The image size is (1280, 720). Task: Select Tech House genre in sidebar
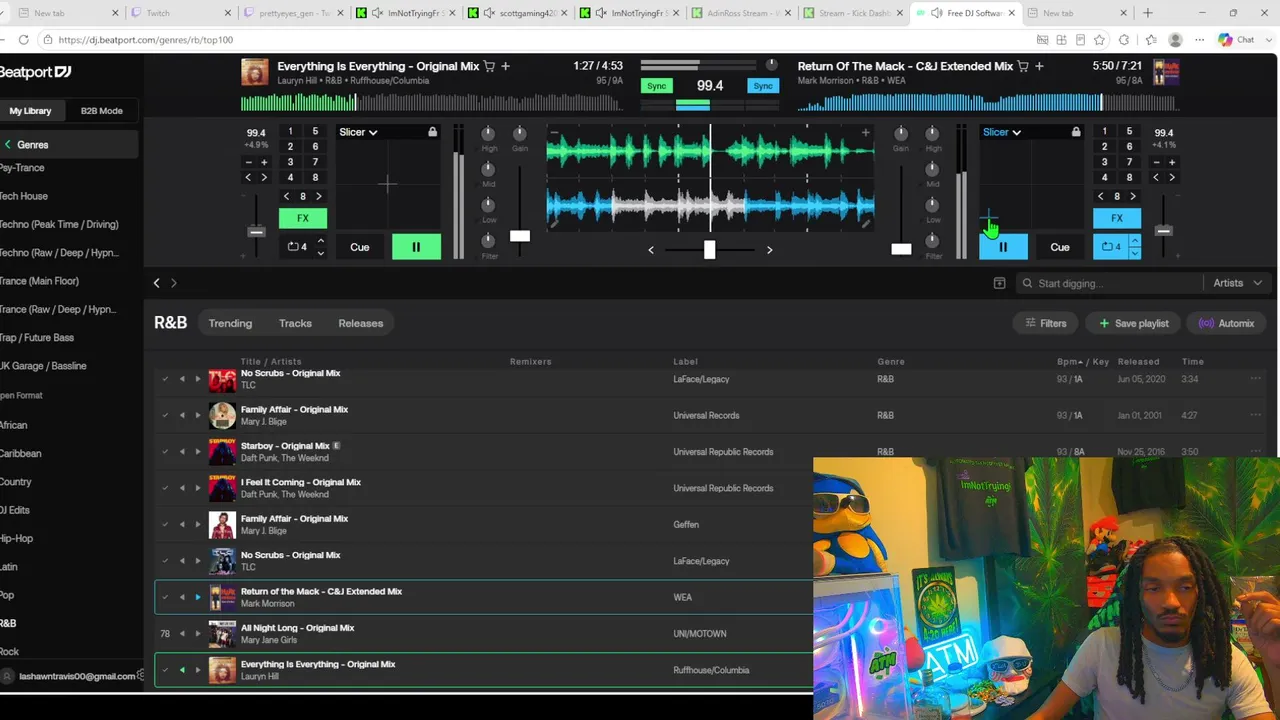23,196
